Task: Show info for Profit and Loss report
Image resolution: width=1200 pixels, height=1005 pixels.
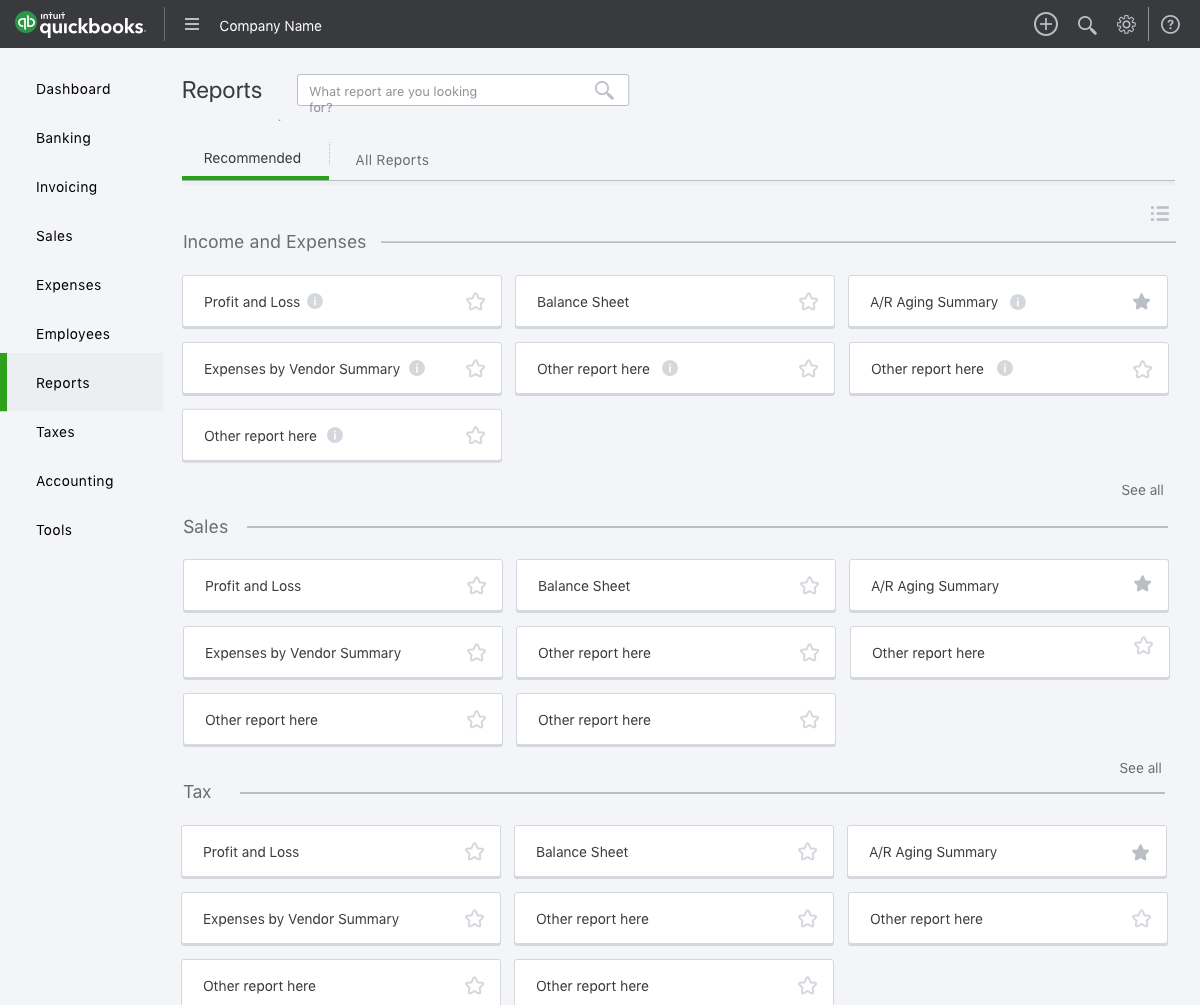Action: pyautogui.click(x=315, y=301)
